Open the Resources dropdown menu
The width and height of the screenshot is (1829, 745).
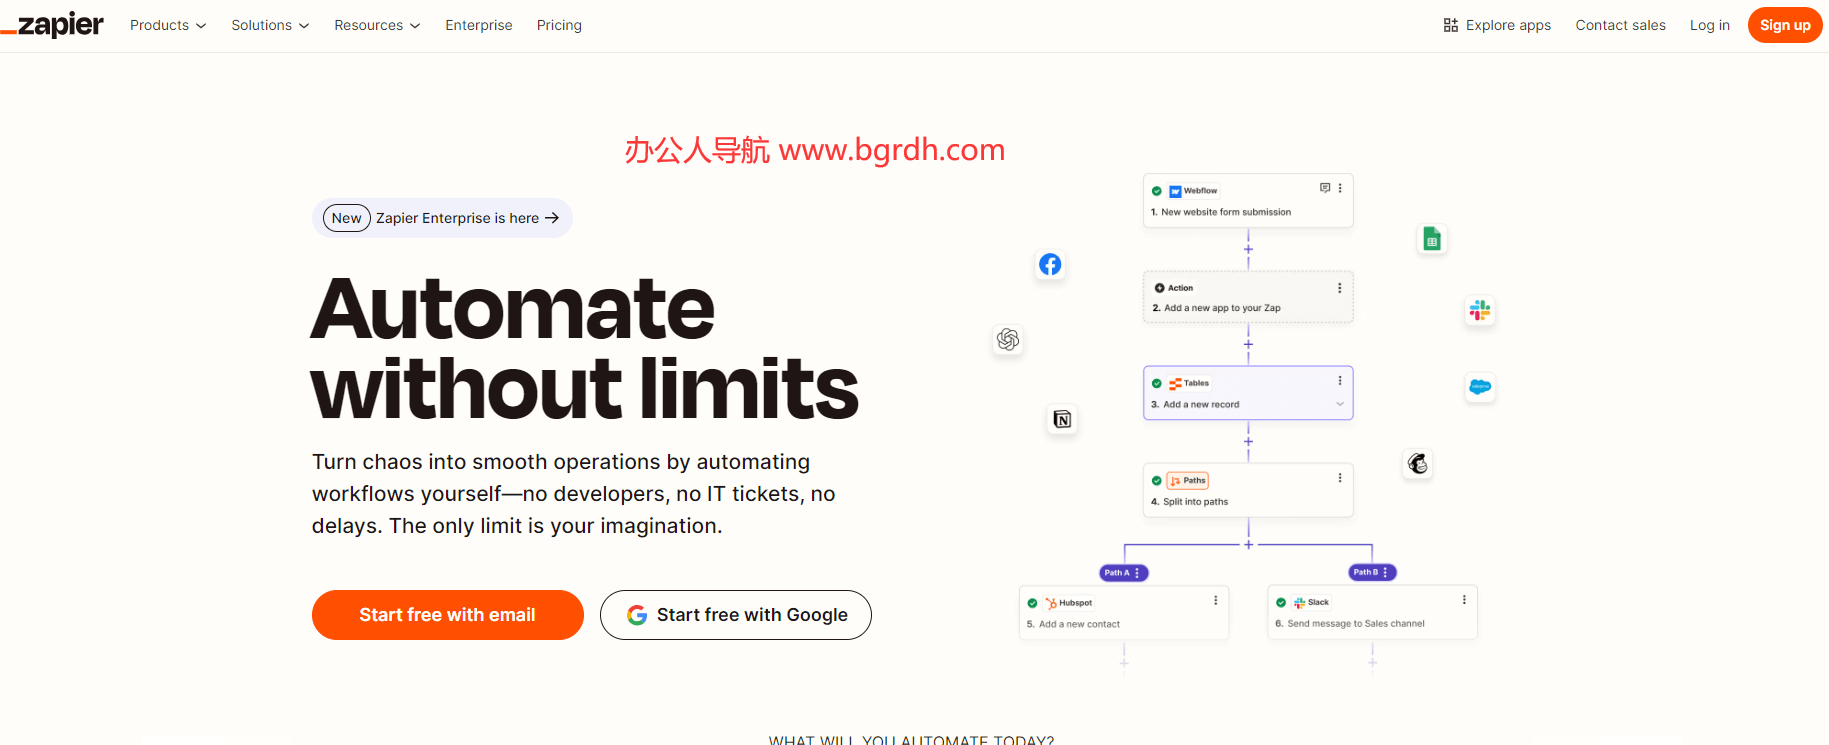pos(376,25)
